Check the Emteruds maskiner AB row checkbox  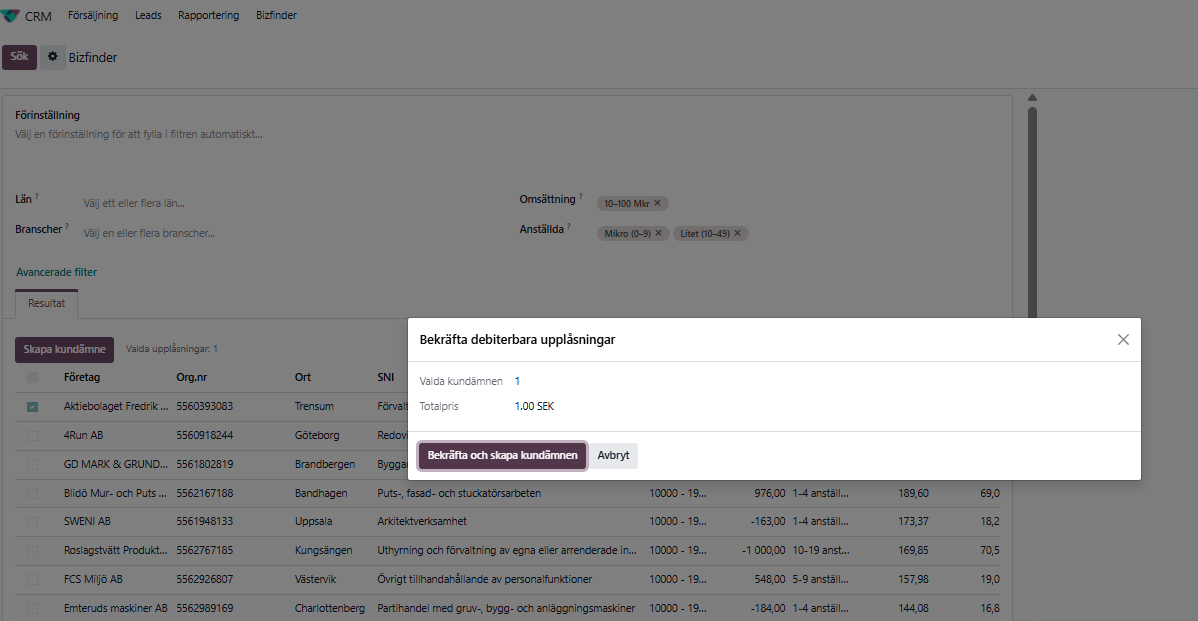point(32,609)
